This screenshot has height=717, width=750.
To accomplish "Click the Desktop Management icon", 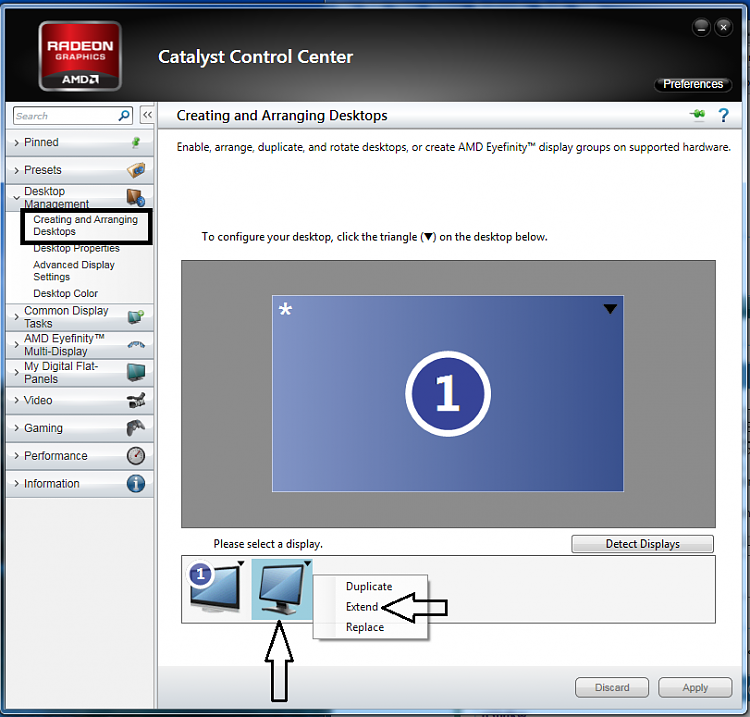I will (136, 197).
